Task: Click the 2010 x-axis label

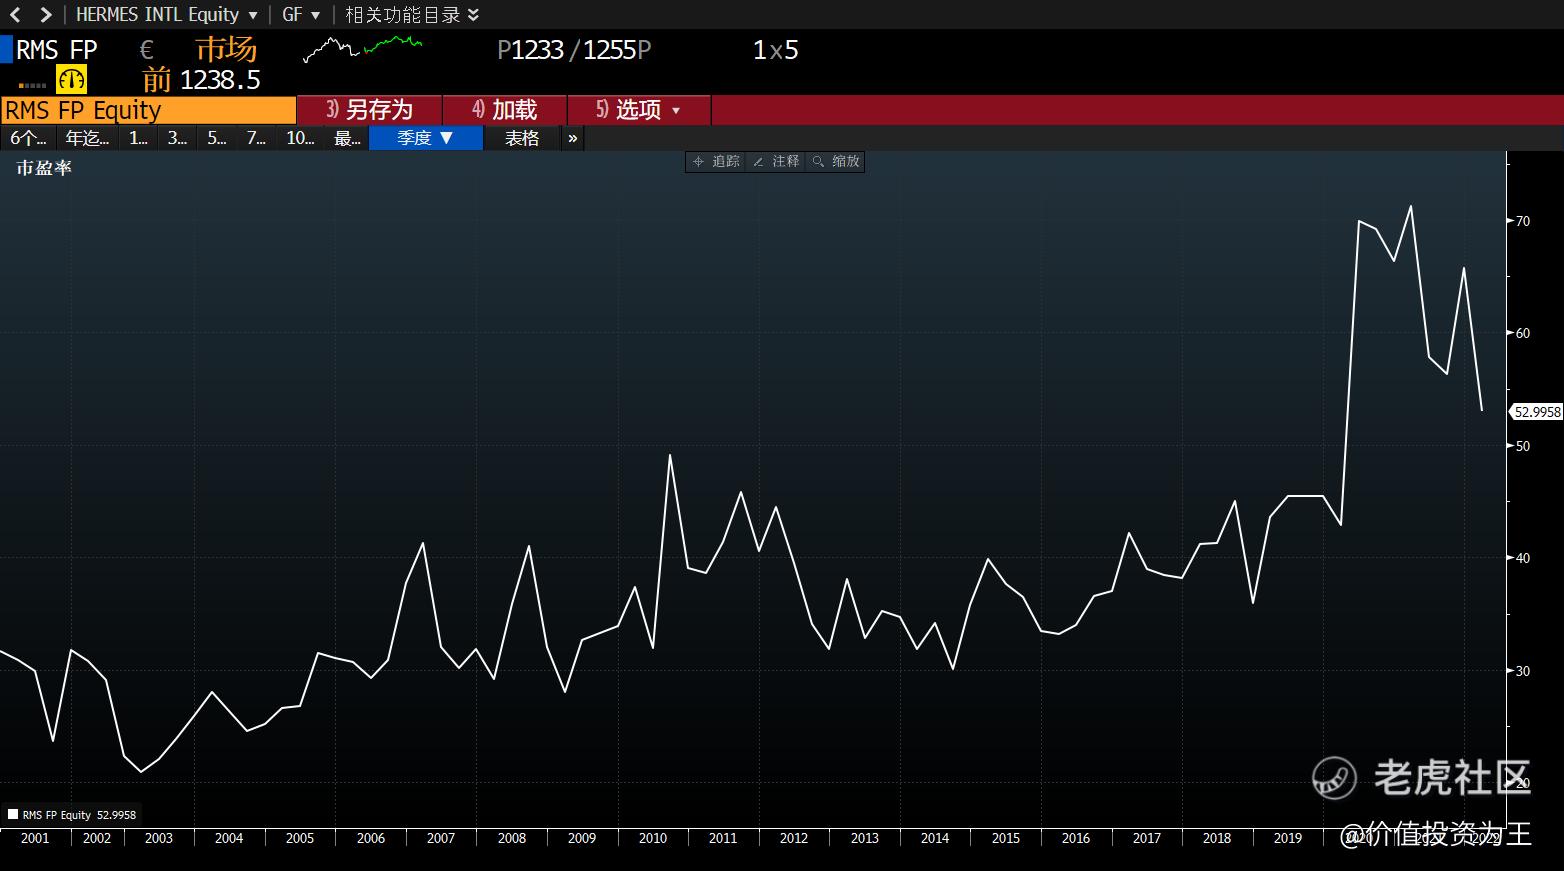Action: (x=653, y=838)
